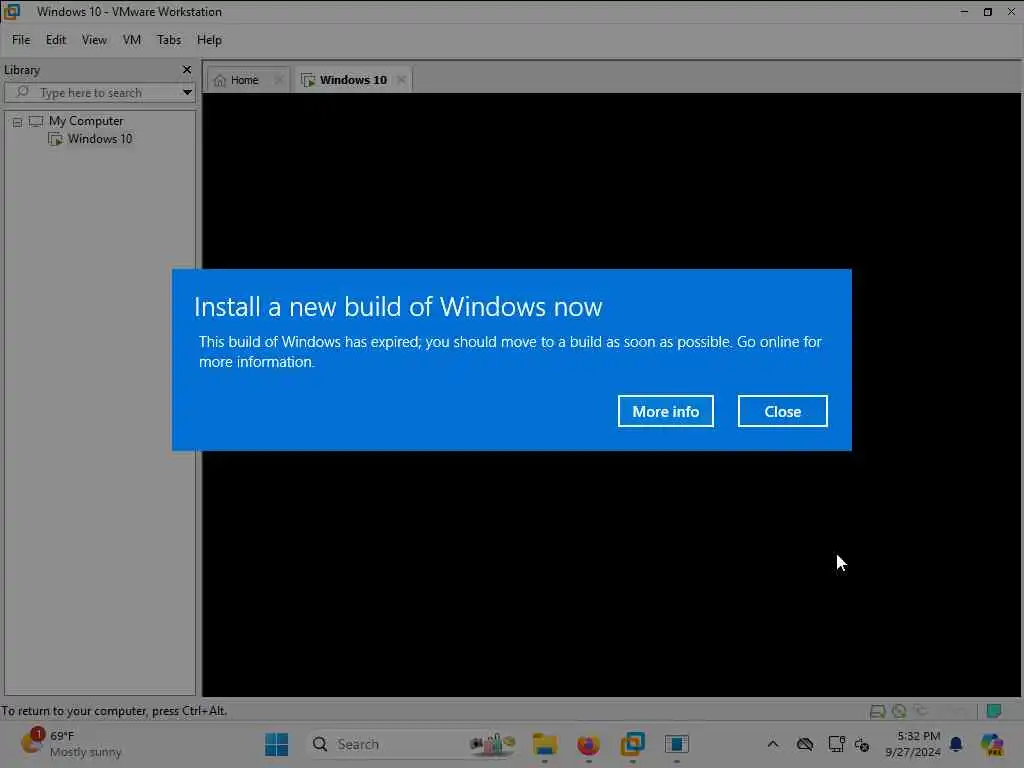
Task: Click the blue window app taskbar icon
Action: pyautogui.click(x=677, y=744)
